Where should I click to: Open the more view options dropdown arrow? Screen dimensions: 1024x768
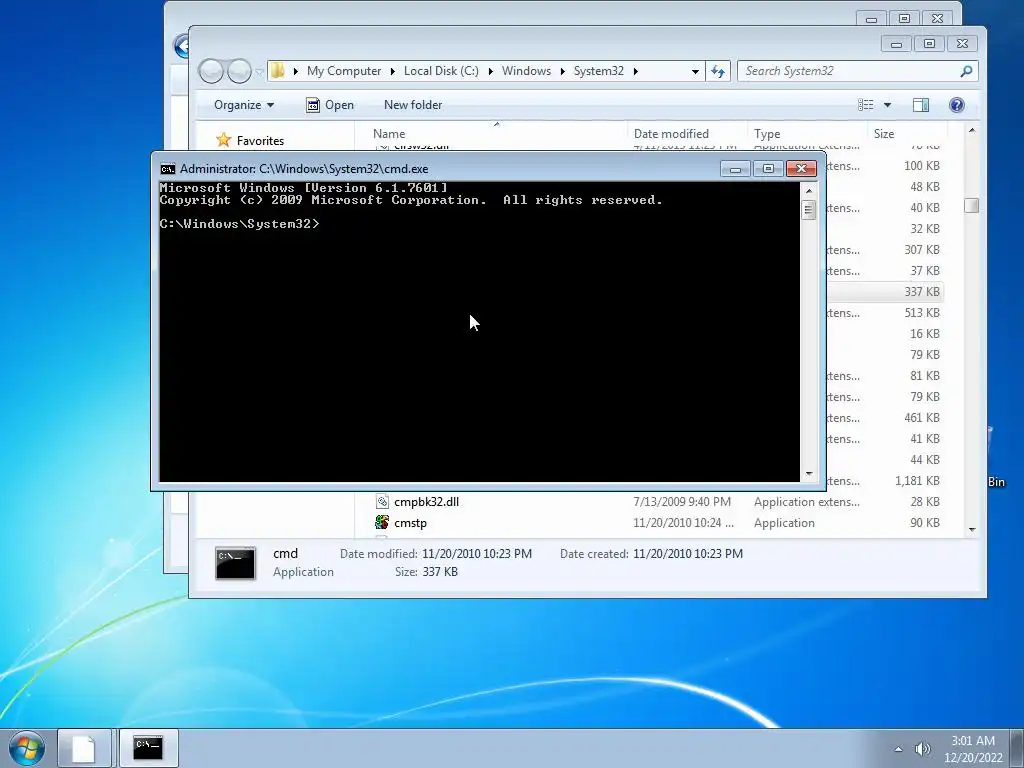(x=887, y=104)
